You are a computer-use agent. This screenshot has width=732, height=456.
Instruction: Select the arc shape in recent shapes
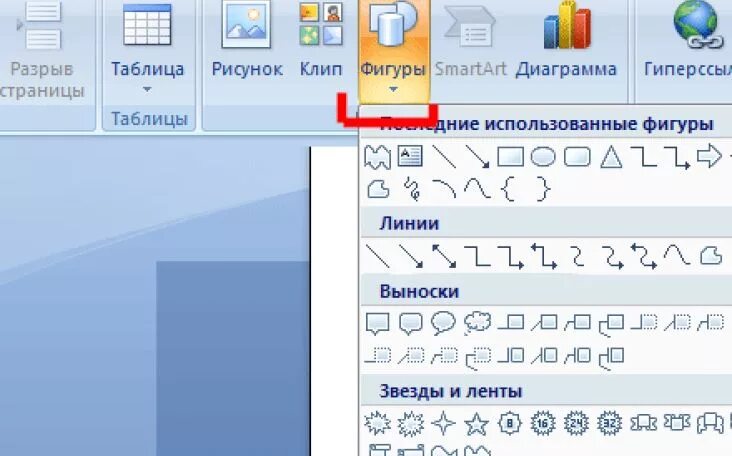(444, 189)
